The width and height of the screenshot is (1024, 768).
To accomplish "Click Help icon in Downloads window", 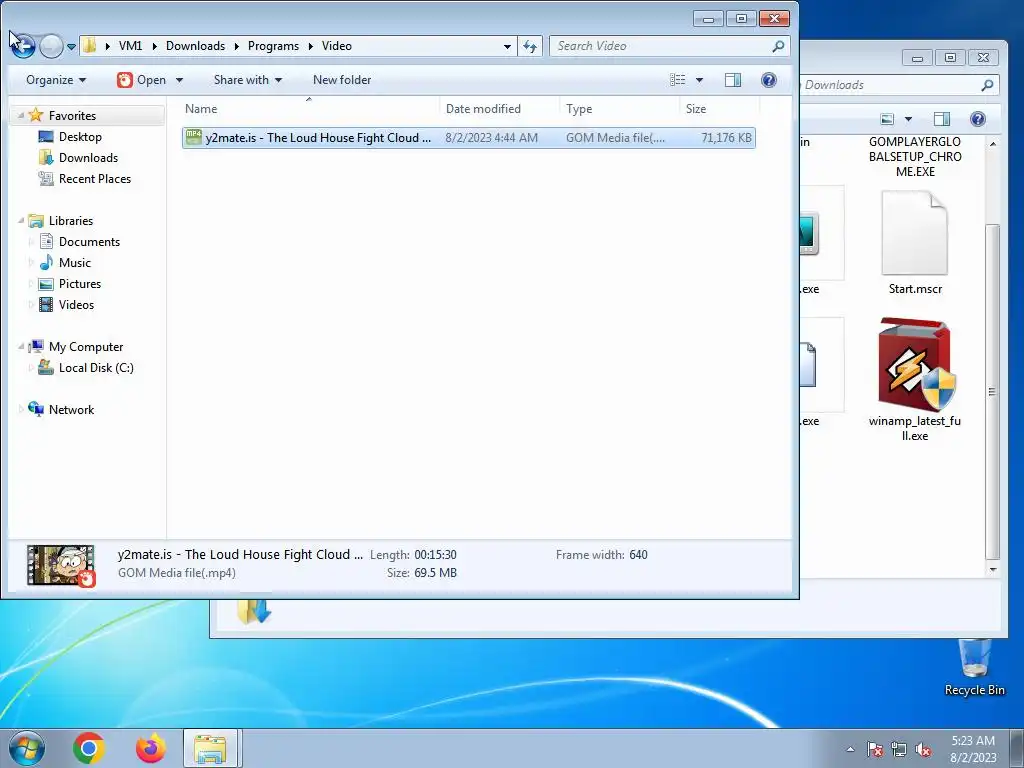I will pos(978,119).
